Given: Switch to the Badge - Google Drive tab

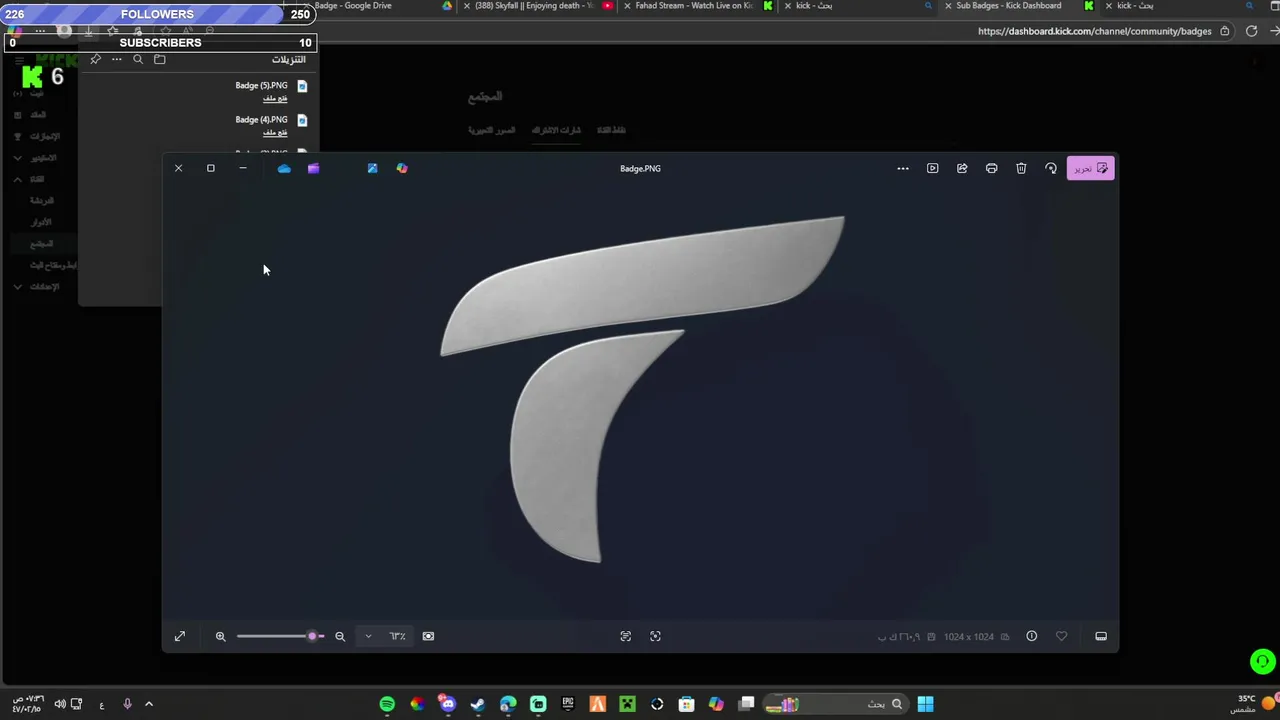Looking at the screenshot, I should tap(353, 6).
